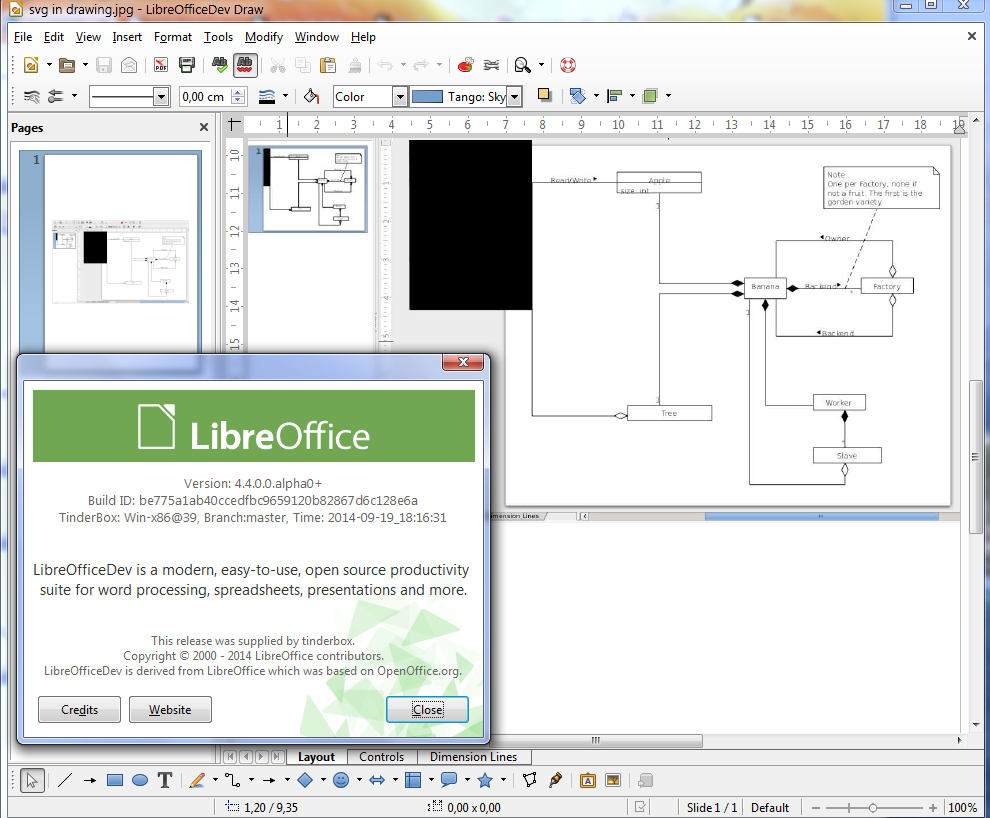The width and height of the screenshot is (990, 818).
Task: Select page 1 thumbnail in Pages panel
Action: click(120, 250)
